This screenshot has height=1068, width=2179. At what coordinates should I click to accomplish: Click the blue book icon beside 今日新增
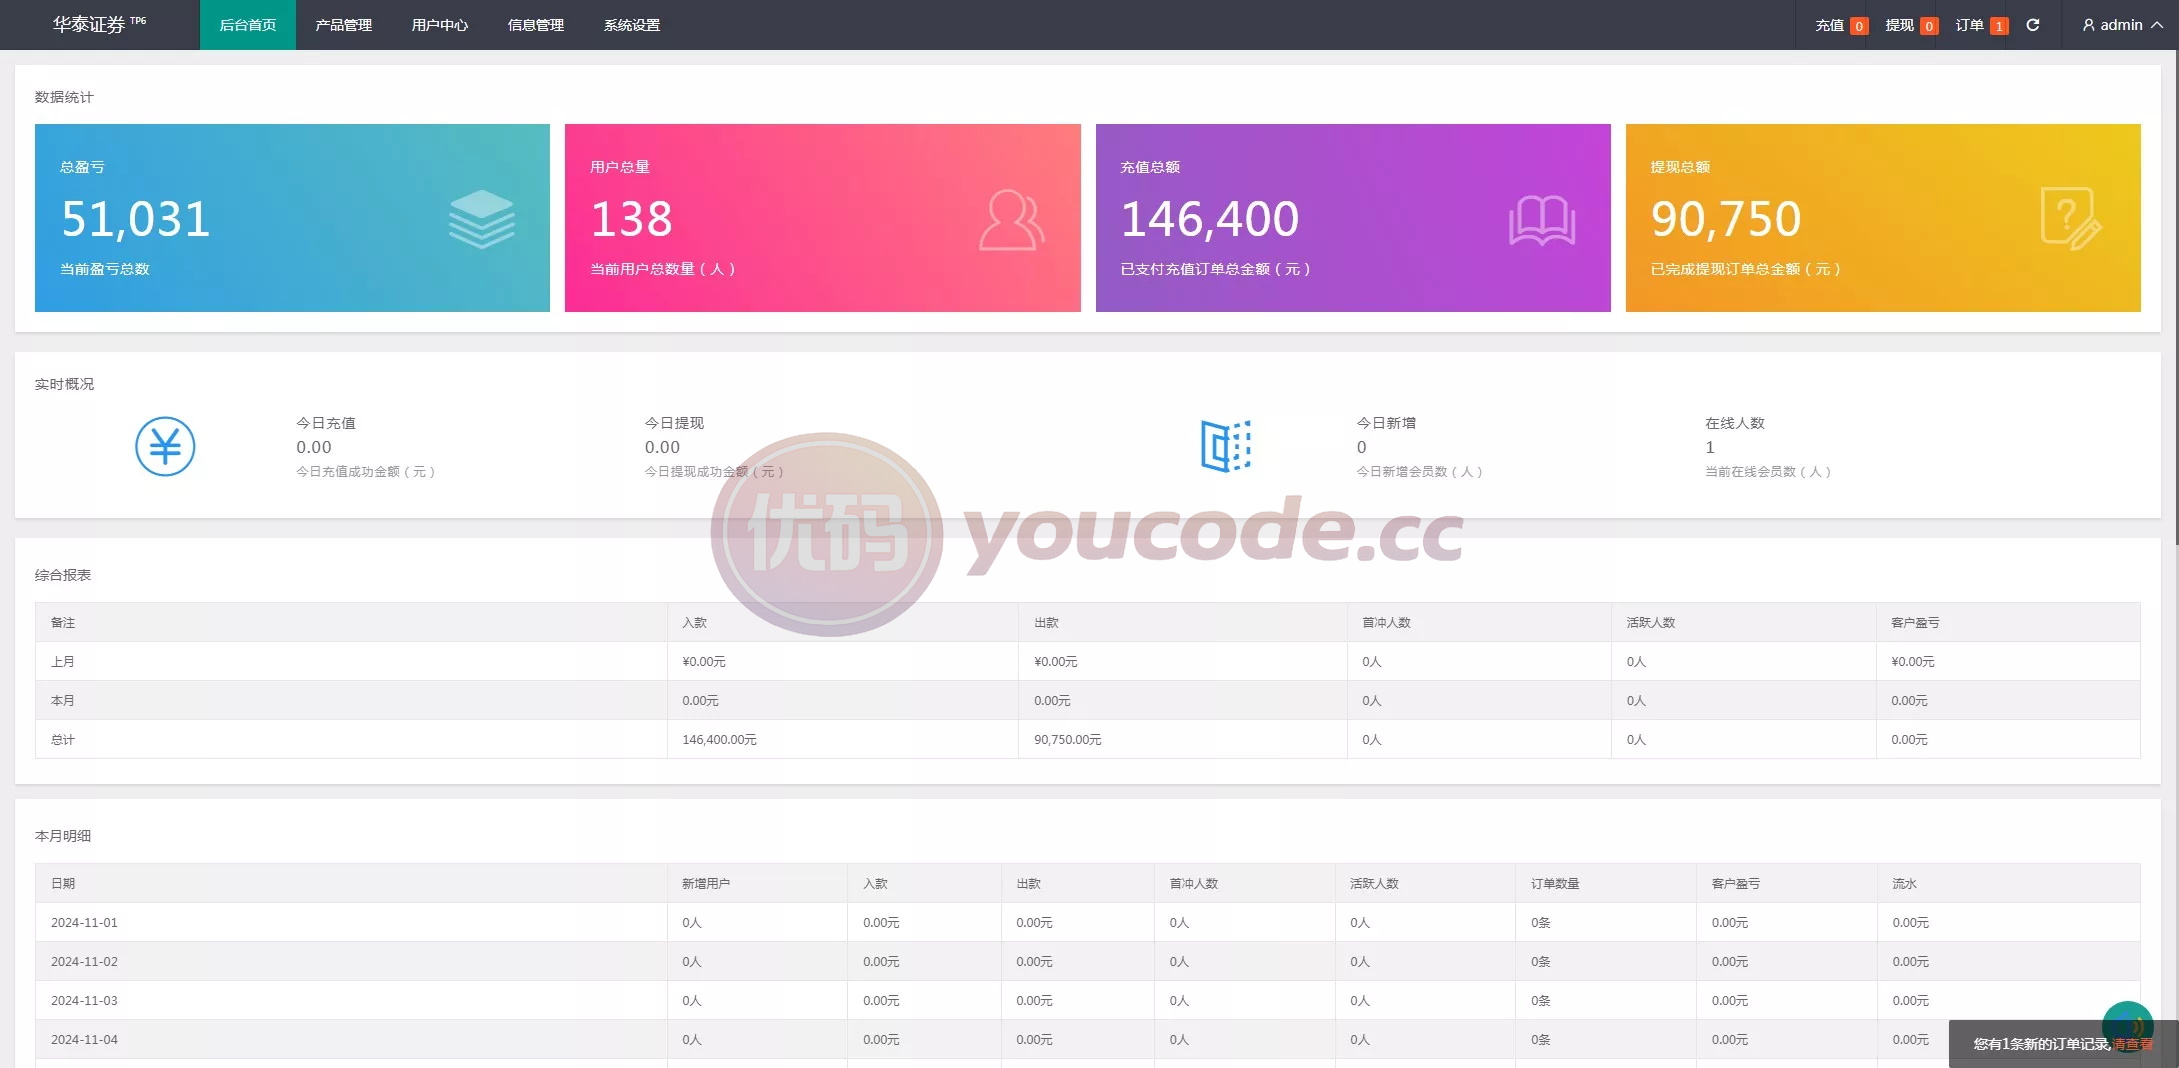coord(1226,446)
